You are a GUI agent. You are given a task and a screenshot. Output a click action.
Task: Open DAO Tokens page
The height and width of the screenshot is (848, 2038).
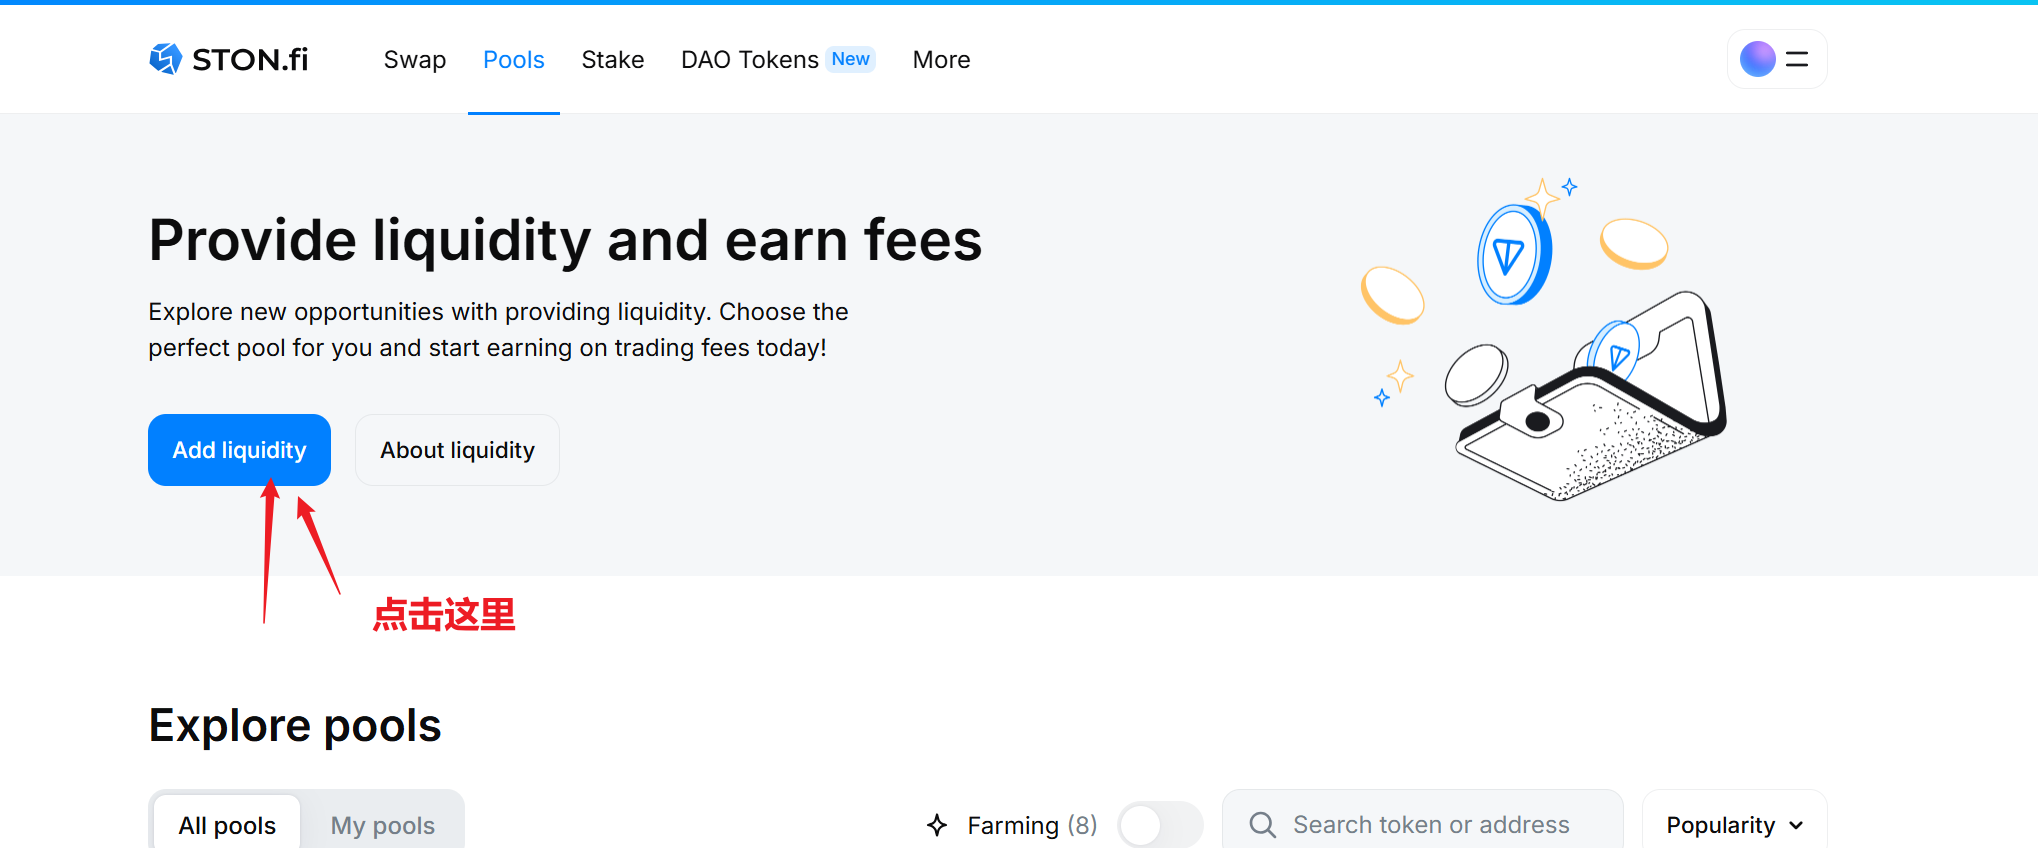tap(749, 60)
